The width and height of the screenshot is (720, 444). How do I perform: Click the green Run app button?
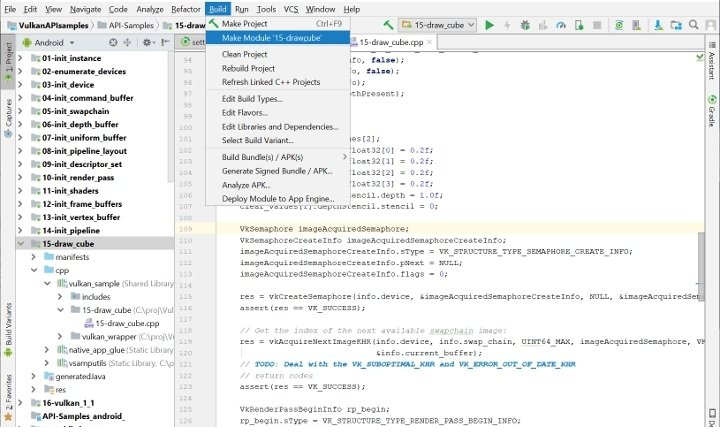coord(489,23)
